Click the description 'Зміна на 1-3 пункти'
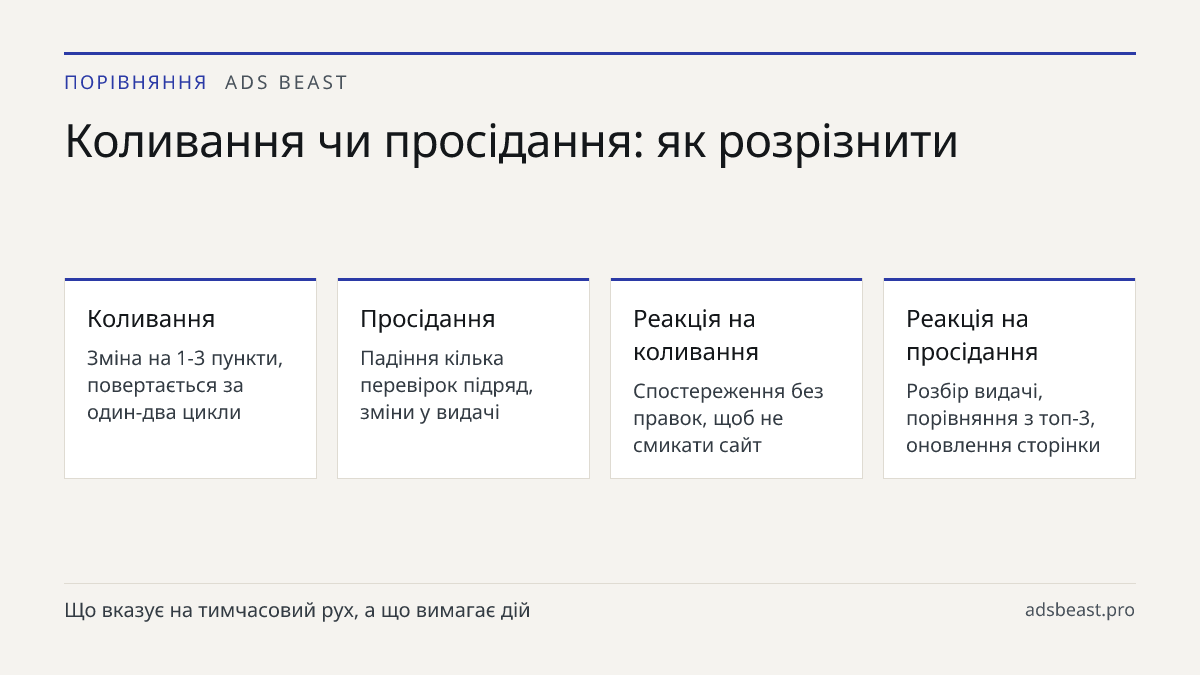The width and height of the screenshot is (1200, 675). (x=185, y=358)
